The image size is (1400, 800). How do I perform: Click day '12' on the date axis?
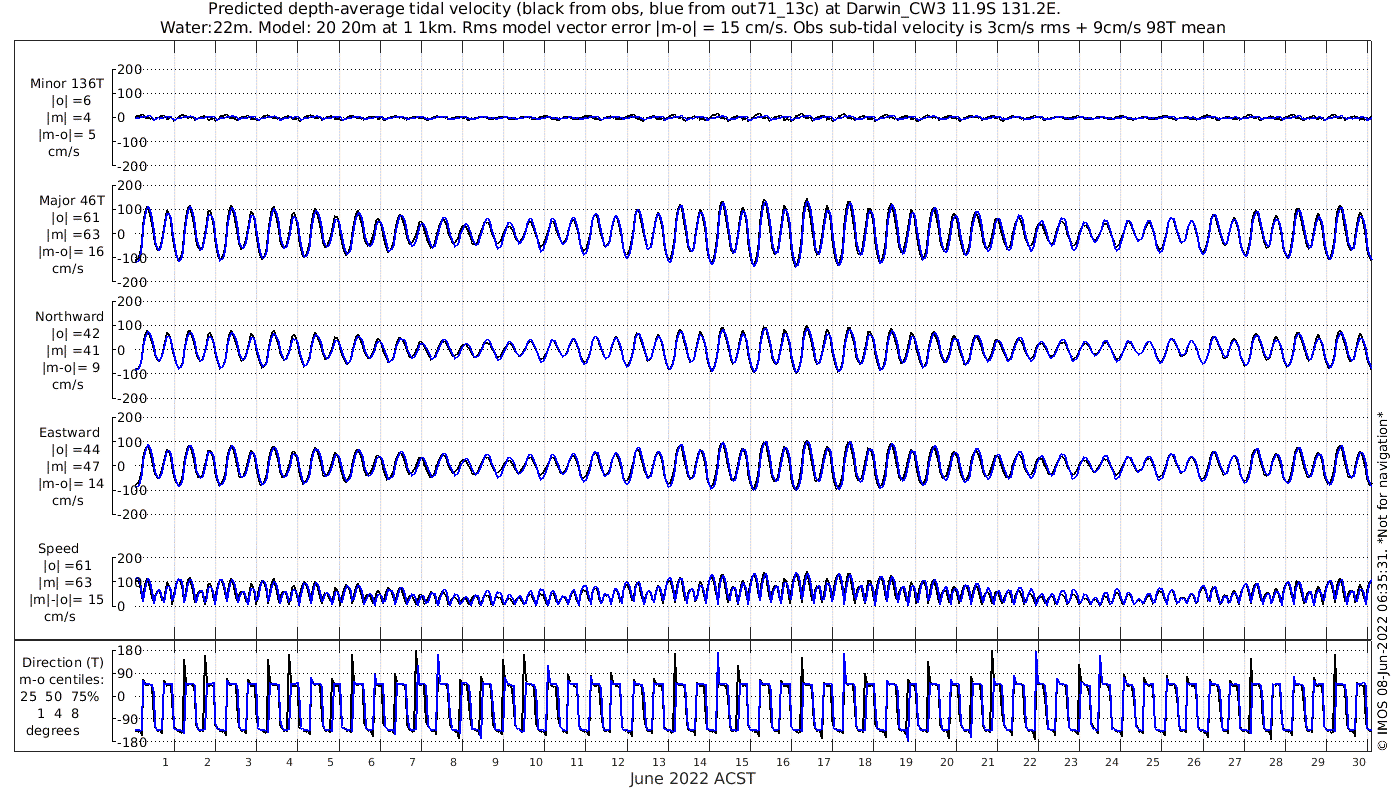618,762
